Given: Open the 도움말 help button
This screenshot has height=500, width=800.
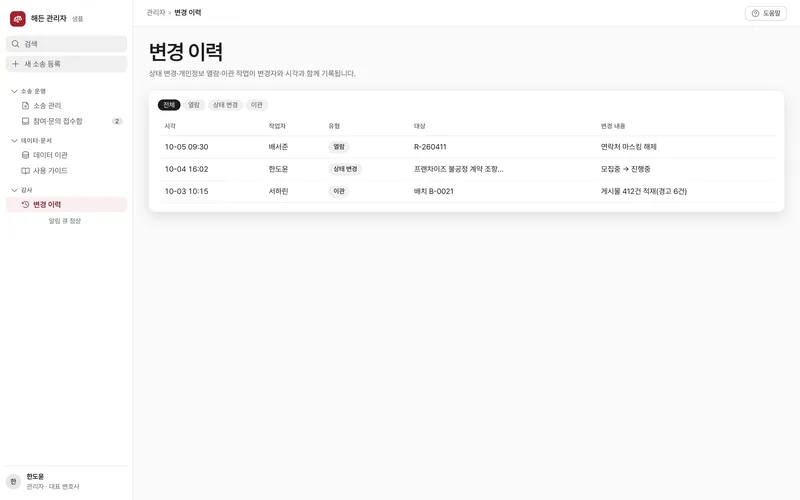Looking at the screenshot, I should coord(766,13).
